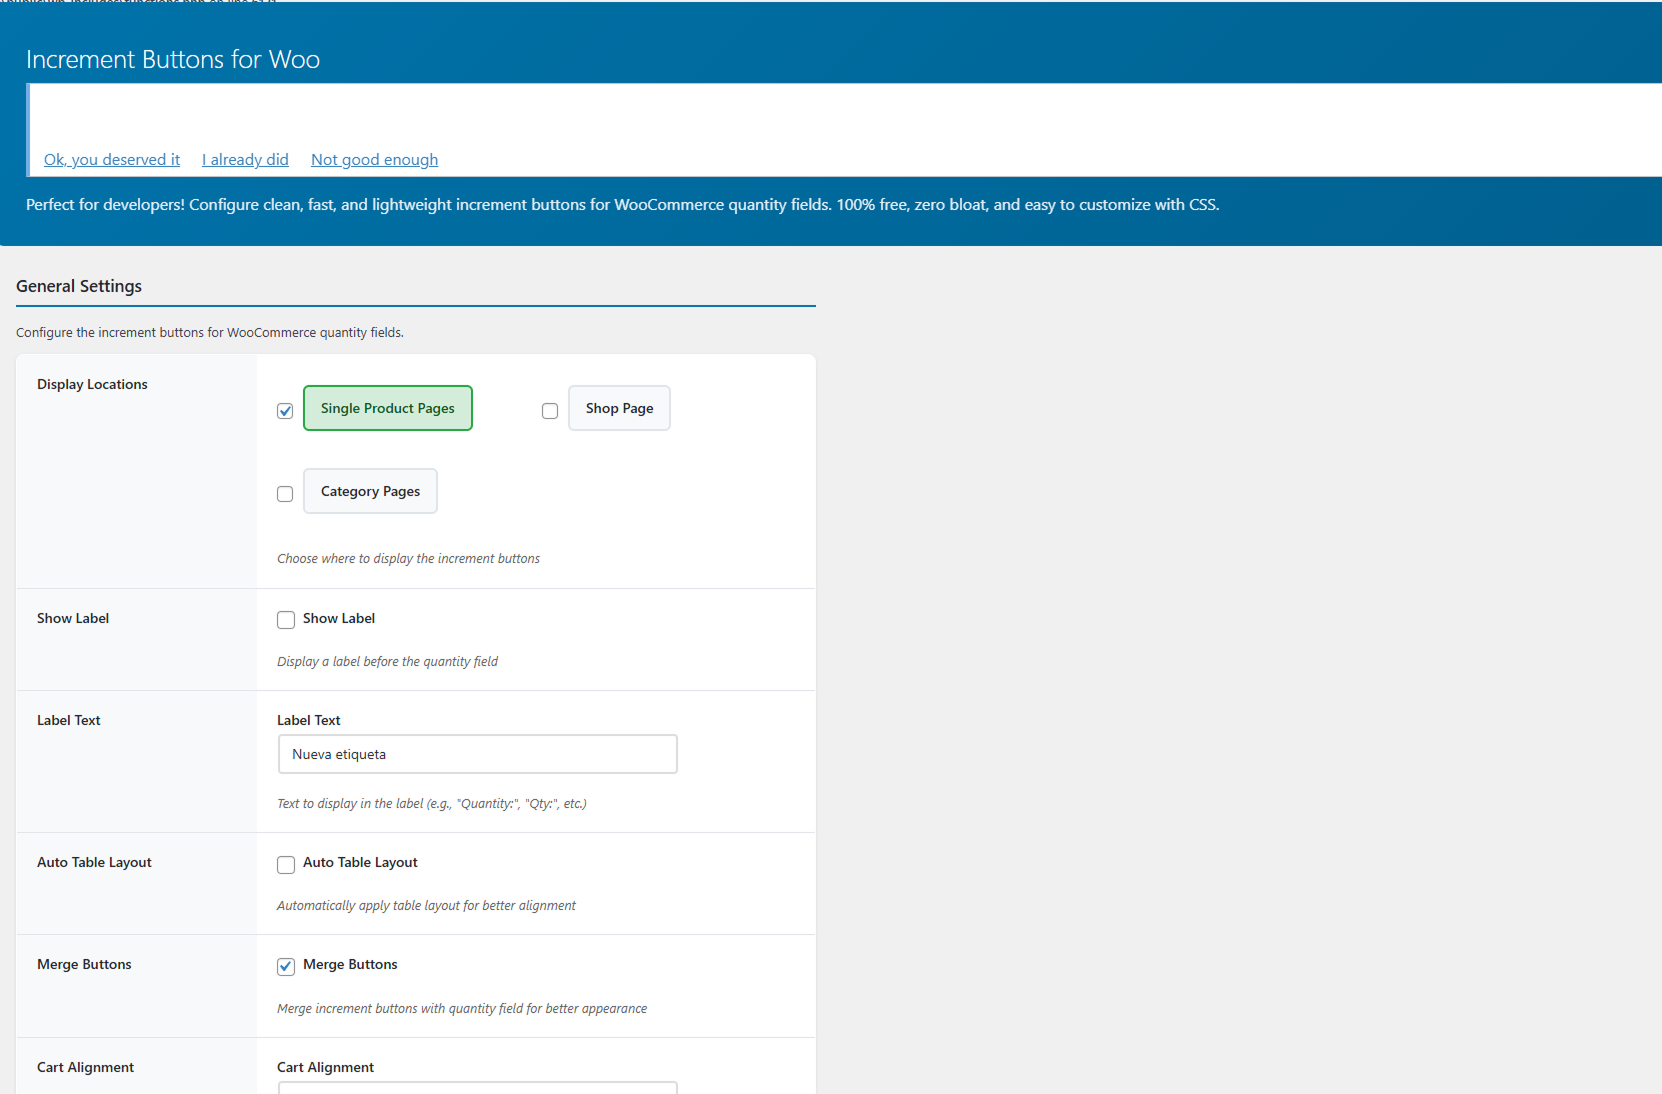Open the Cart Alignment dropdown at the bottom
This screenshot has width=1662, height=1094.
click(x=477, y=1087)
